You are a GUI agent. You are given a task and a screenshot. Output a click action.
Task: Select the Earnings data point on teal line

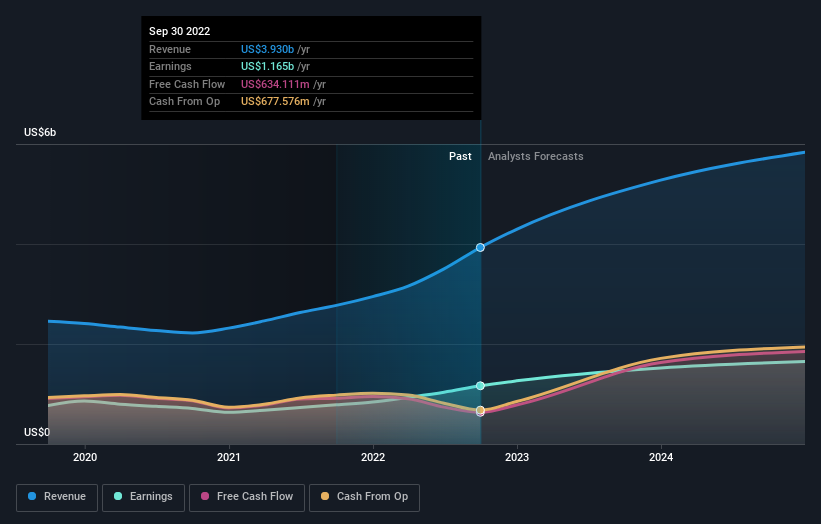coord(480,386)
